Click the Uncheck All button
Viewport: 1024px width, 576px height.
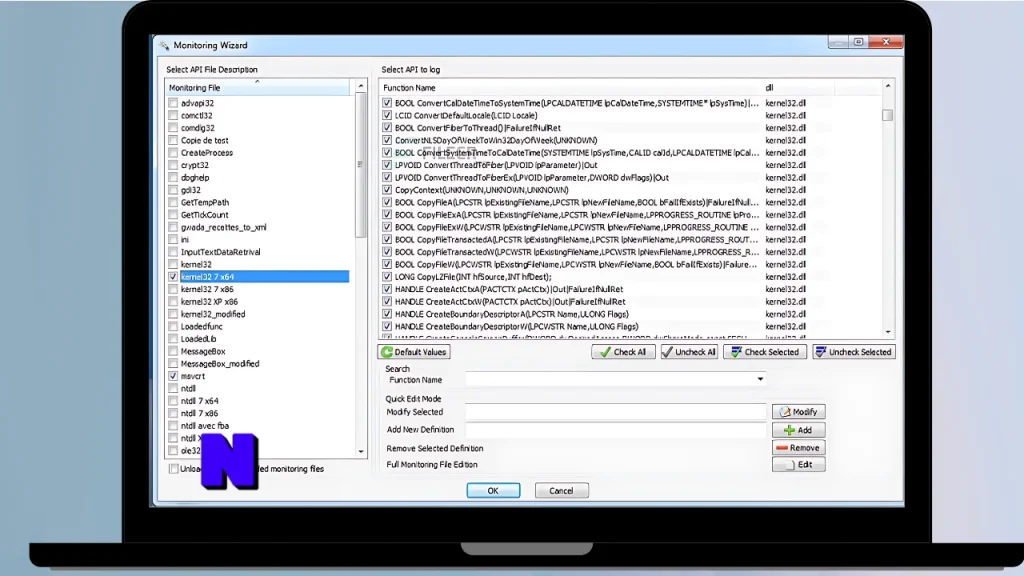click(689, 352)
